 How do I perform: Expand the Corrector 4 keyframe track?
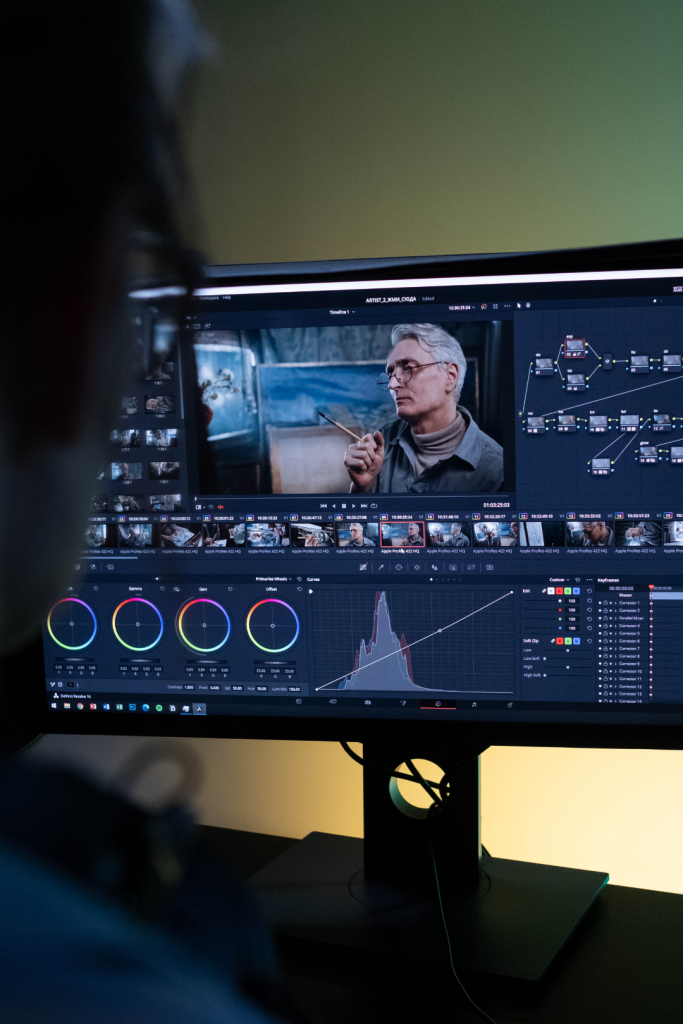[615, 626]
